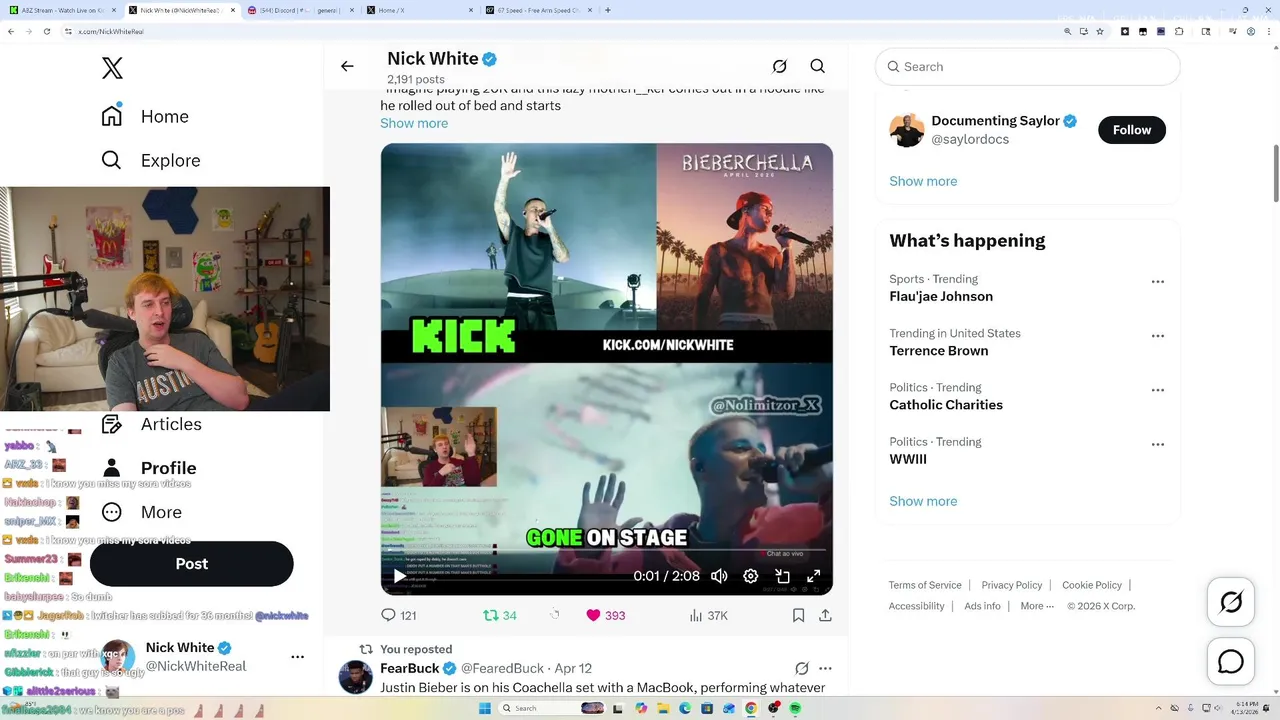
Task: Share the video post
Action: click(x=825, y=616)
